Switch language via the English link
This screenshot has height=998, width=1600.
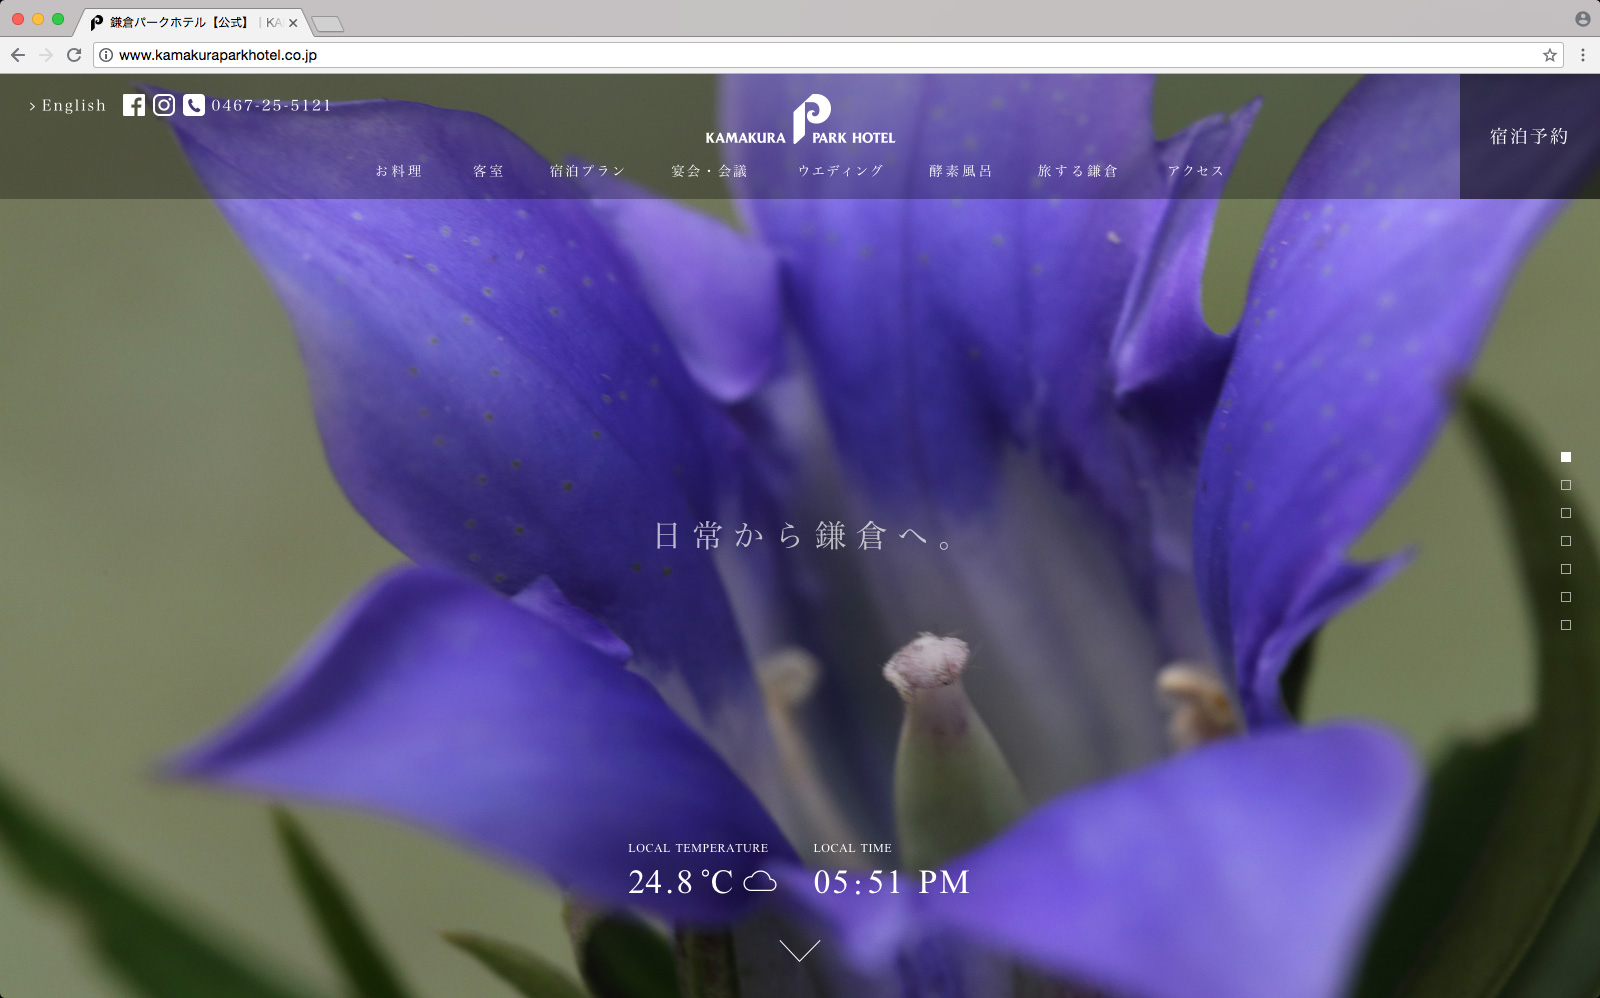(68, 106)
